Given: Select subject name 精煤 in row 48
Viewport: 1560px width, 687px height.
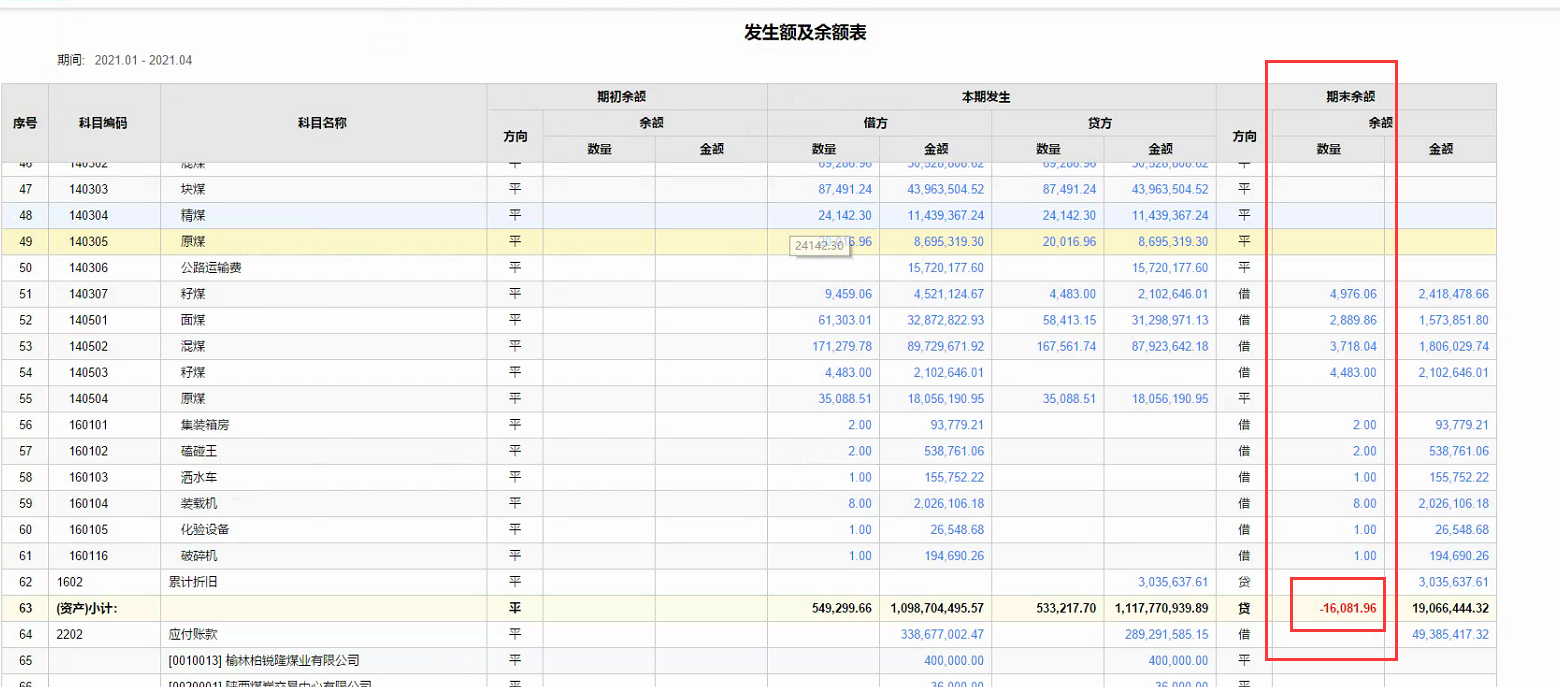Looking at the screenshot, I should tap(193, 216).
